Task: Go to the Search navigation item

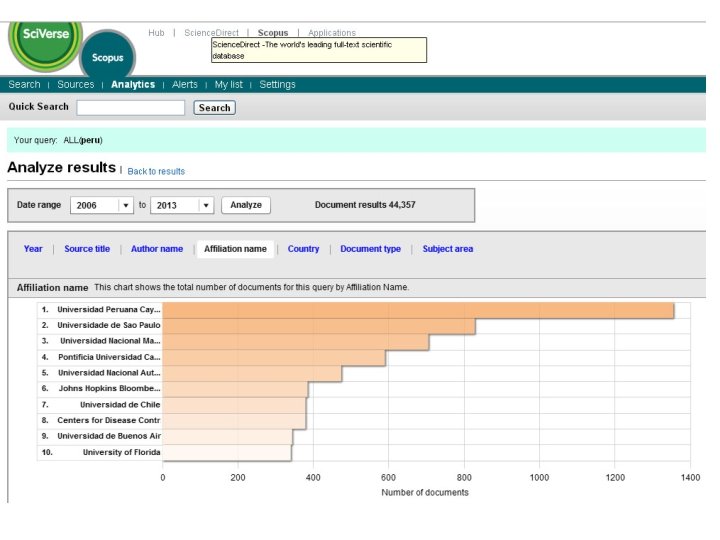Action: coord(24,84)
